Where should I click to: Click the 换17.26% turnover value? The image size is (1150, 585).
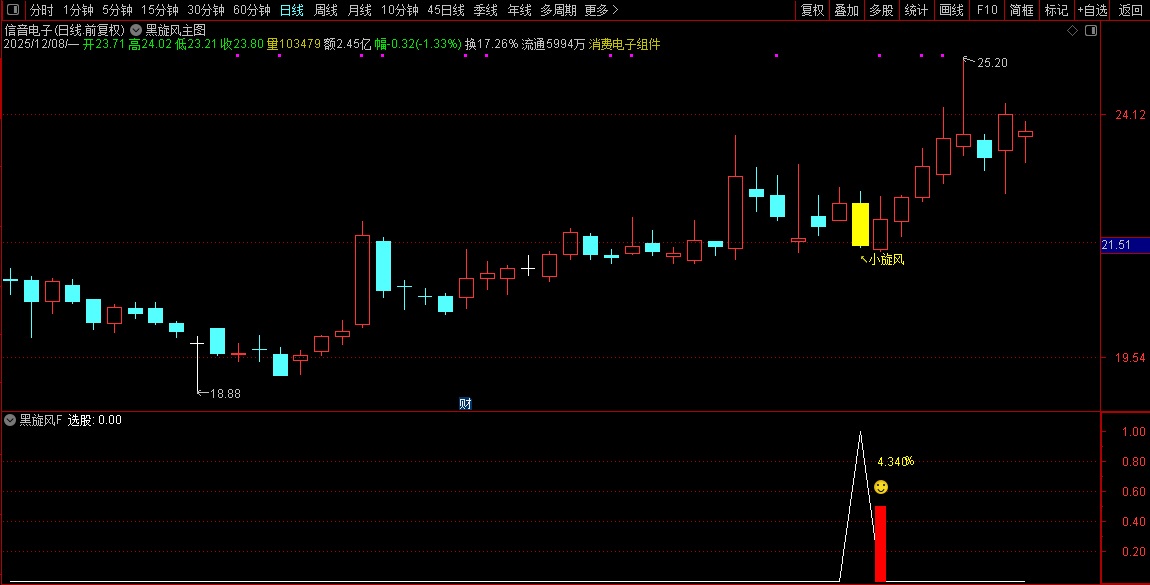click(491, 44)
